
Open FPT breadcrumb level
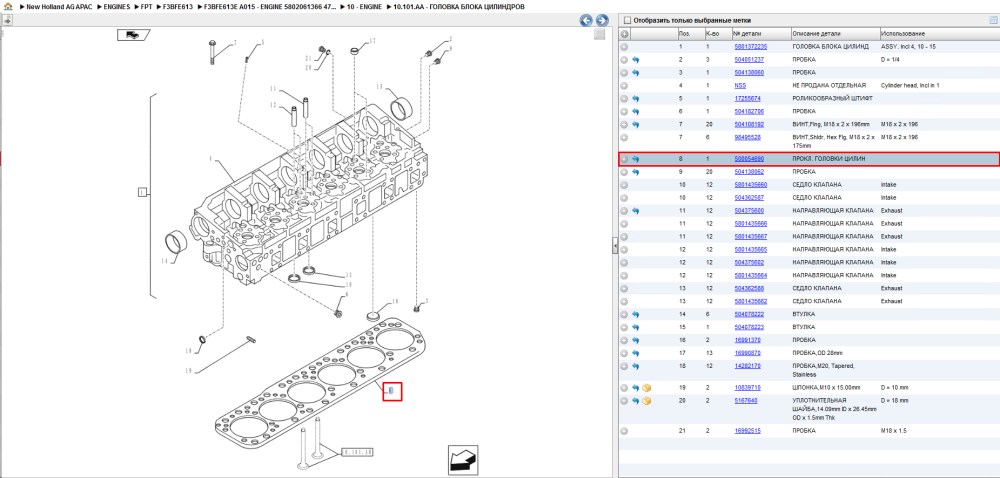(x=146, y=6)
